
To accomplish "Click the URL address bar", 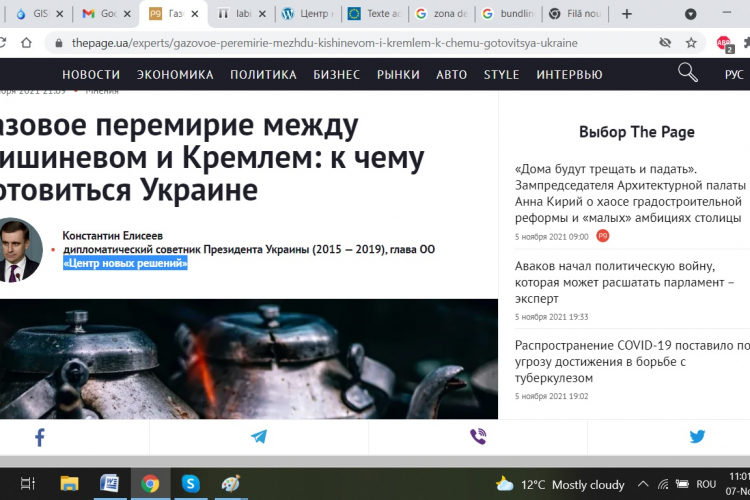I will pyautogui.click(x=350, y=44).
